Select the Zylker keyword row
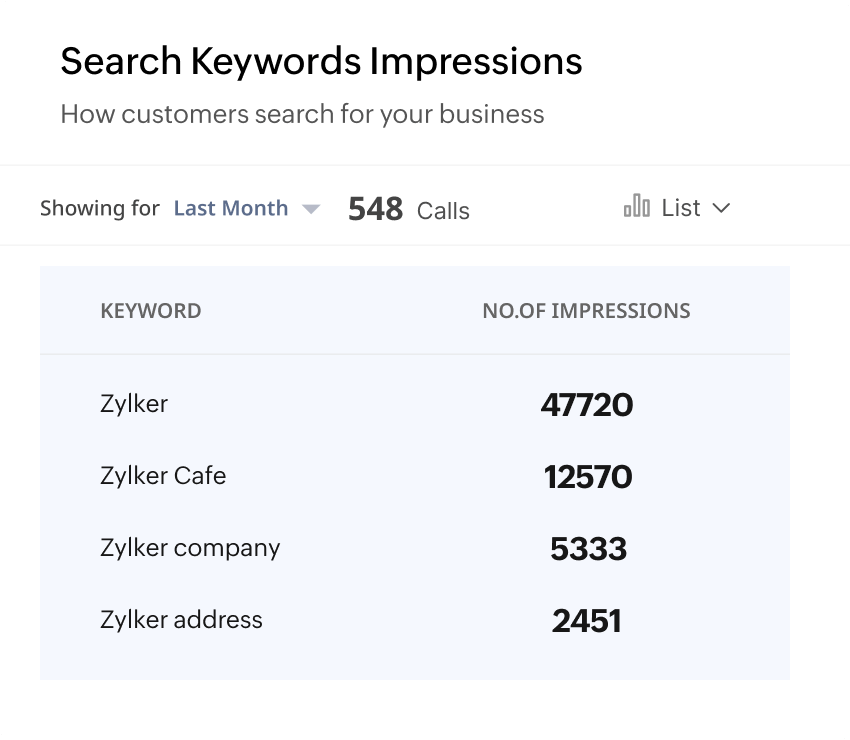 point(134,403)
